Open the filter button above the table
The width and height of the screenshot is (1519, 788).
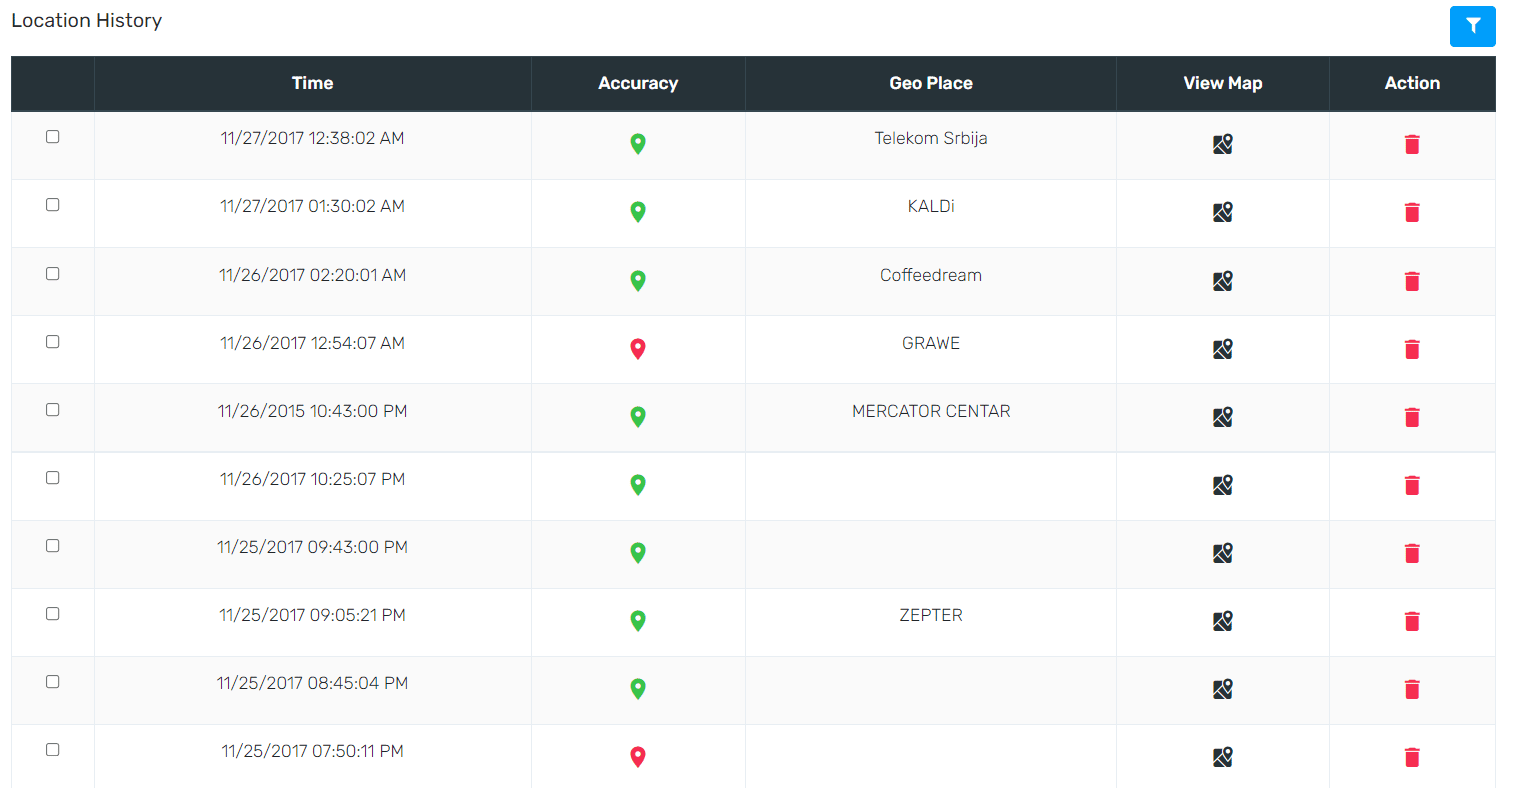click(1472, 26)
